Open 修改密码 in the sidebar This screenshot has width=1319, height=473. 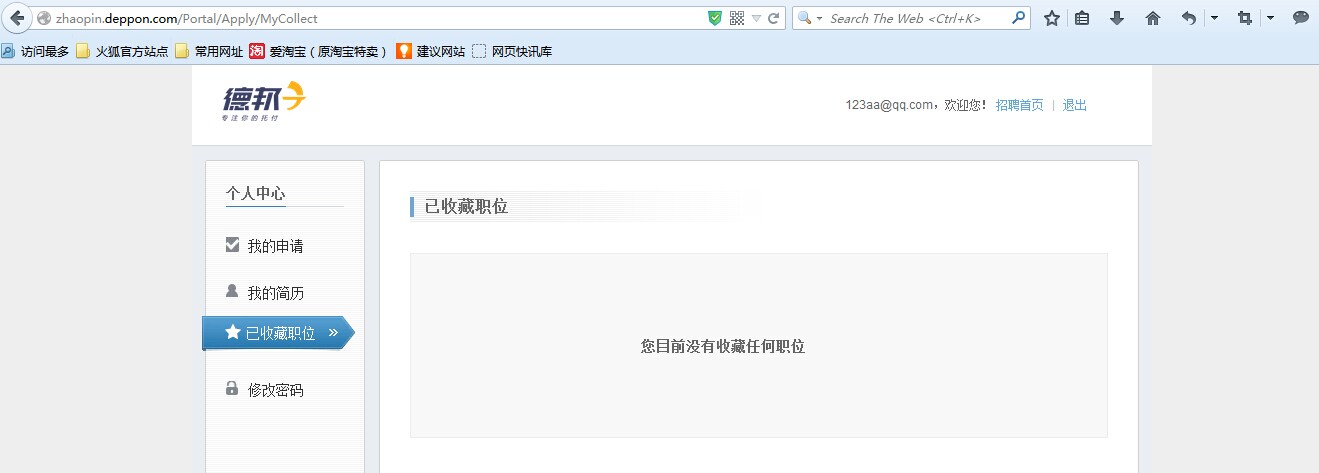click(275, 390)
